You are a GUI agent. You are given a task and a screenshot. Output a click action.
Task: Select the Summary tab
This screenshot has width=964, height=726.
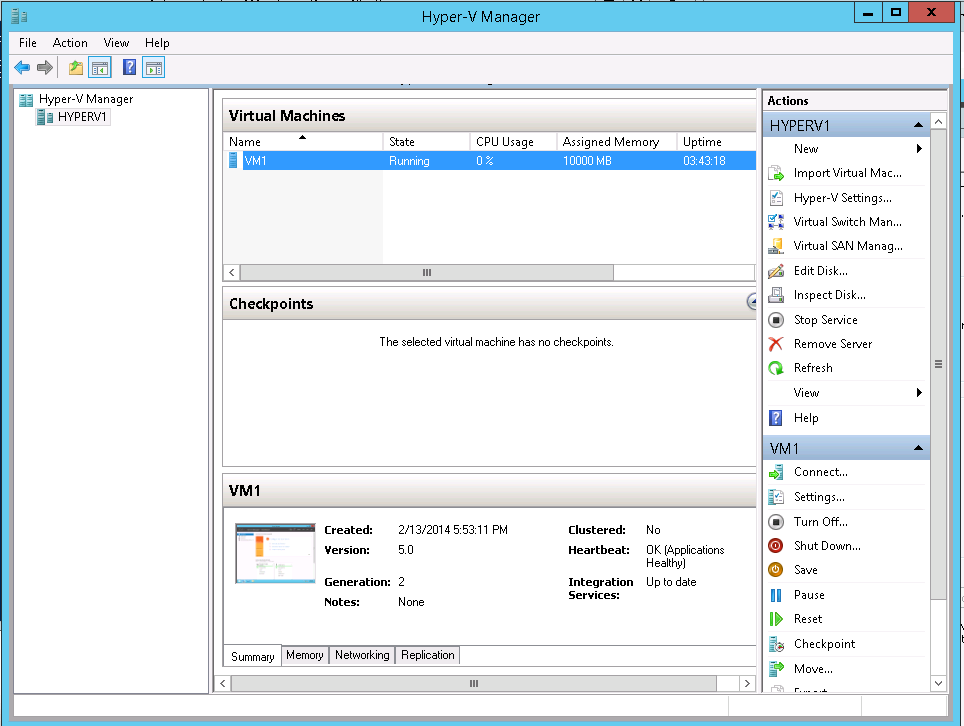click(x=253, y=657)
